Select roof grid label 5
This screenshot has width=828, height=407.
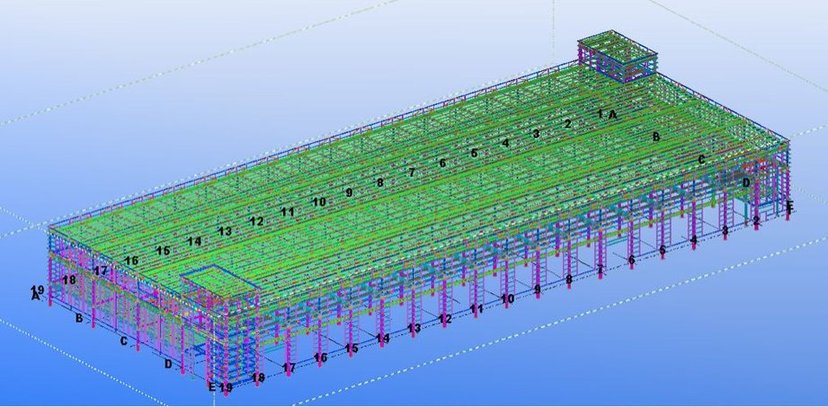click(474, 153)
